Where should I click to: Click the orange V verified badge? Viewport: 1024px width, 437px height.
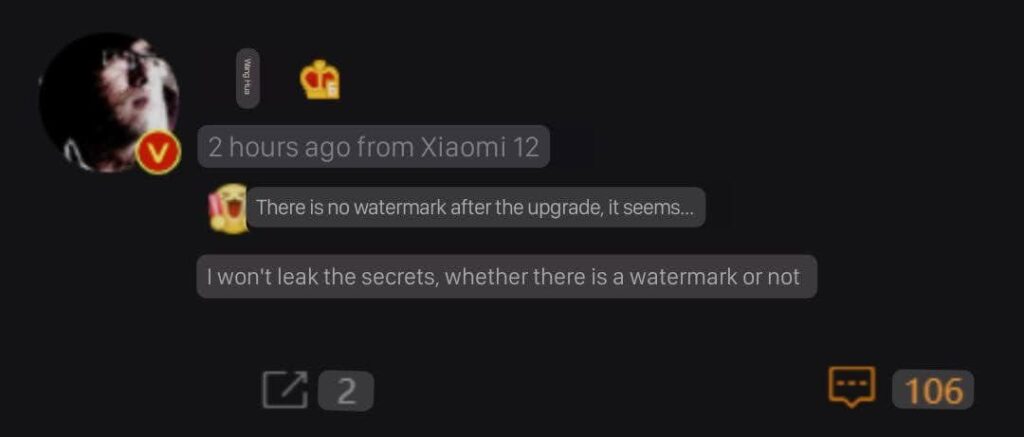159,152
